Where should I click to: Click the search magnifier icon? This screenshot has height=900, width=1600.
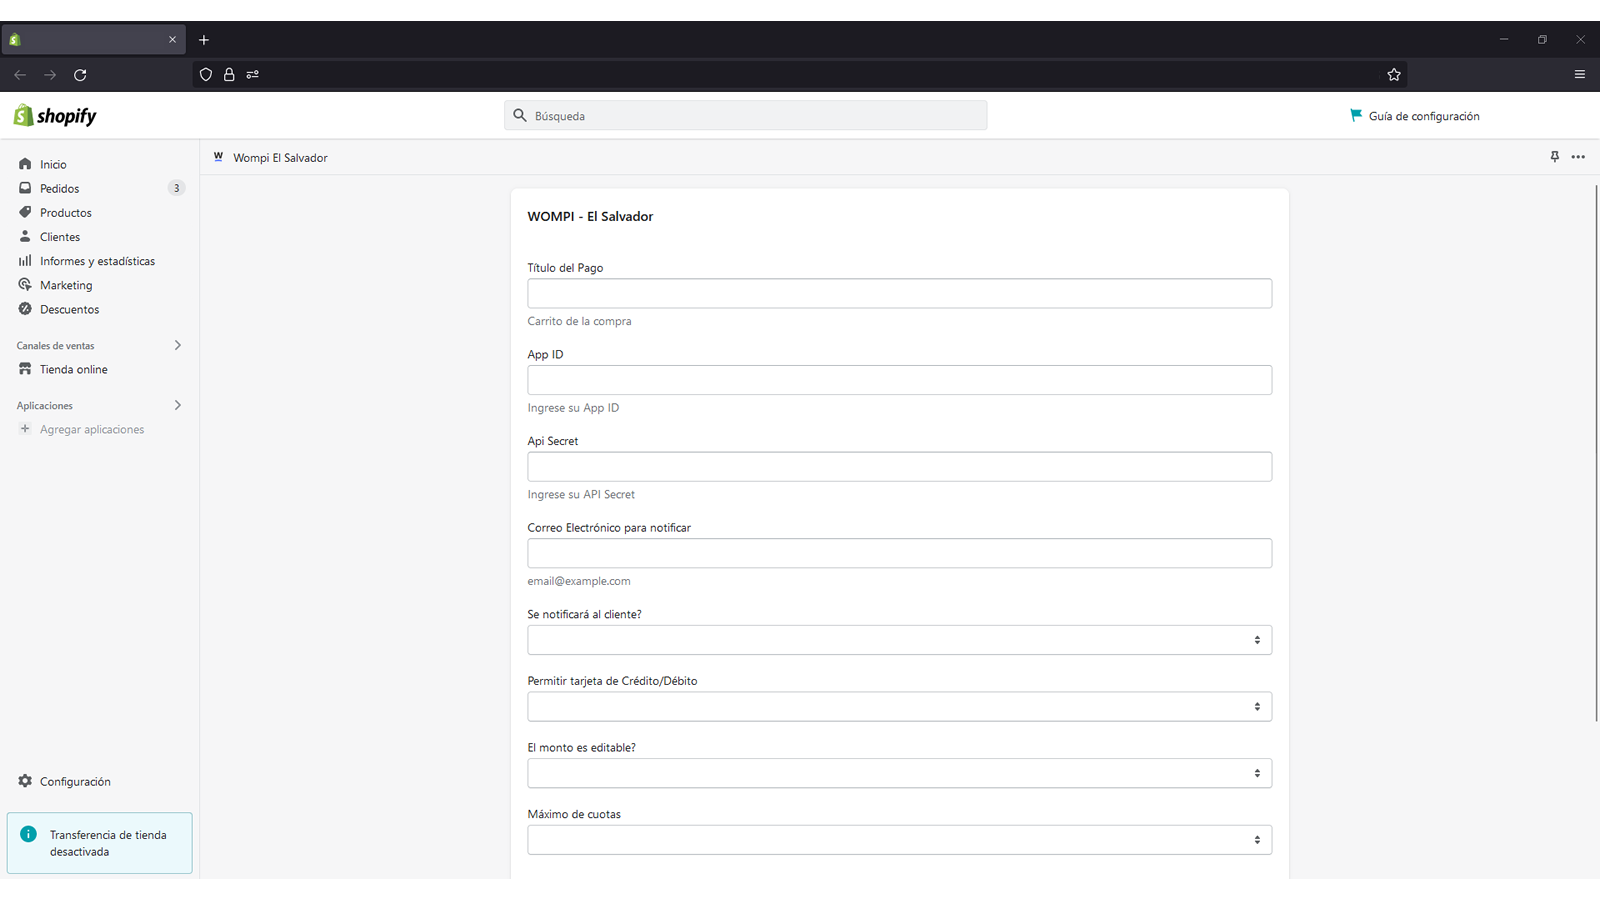tap(520, 115)
